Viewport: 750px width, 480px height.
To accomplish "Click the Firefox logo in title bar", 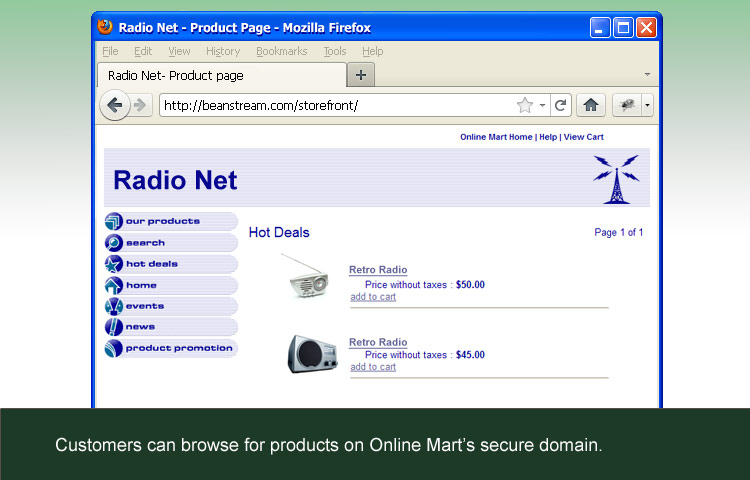I will [105, 27].
